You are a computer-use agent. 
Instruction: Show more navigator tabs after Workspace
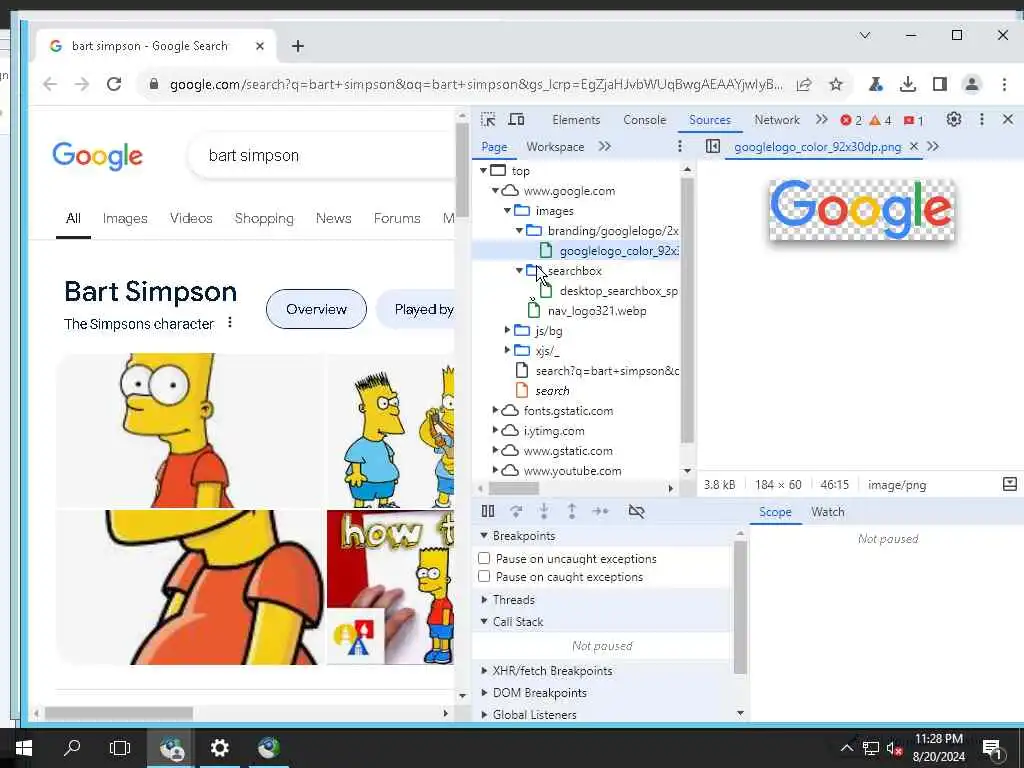tap(605, 146)
